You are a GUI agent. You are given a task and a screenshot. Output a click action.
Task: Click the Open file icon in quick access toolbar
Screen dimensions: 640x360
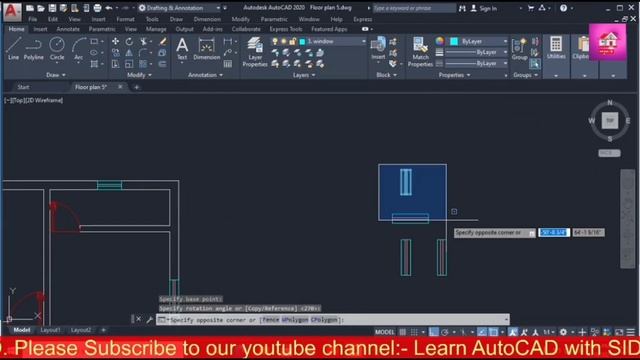(41, 8)
